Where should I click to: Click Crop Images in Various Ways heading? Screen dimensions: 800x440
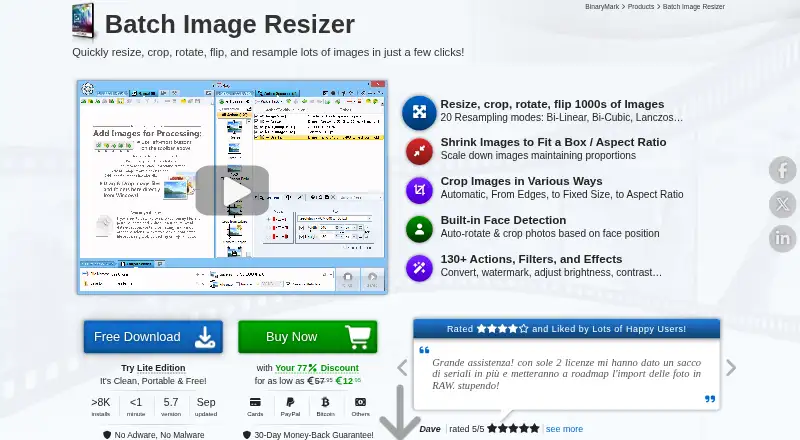[x=521, y=181]
